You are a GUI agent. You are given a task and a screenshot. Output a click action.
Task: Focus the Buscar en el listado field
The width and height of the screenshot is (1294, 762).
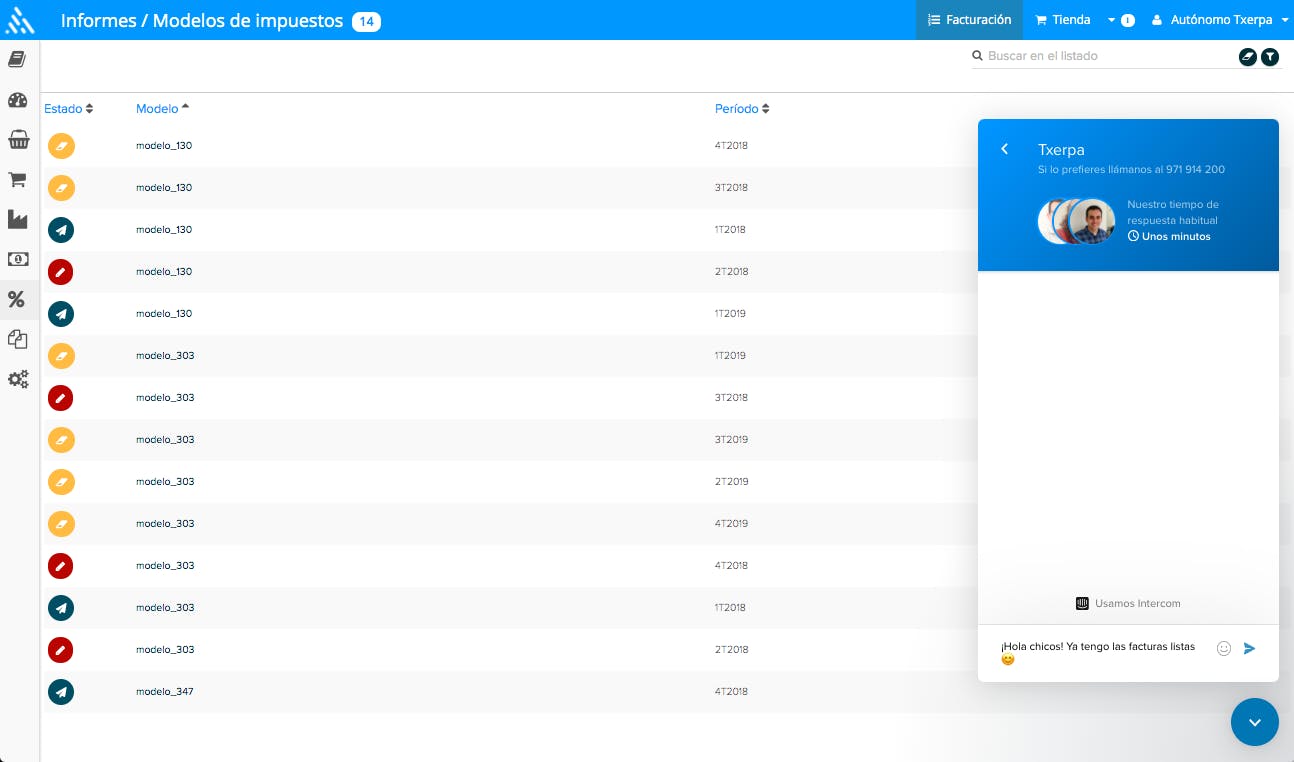coord(1105,57)
